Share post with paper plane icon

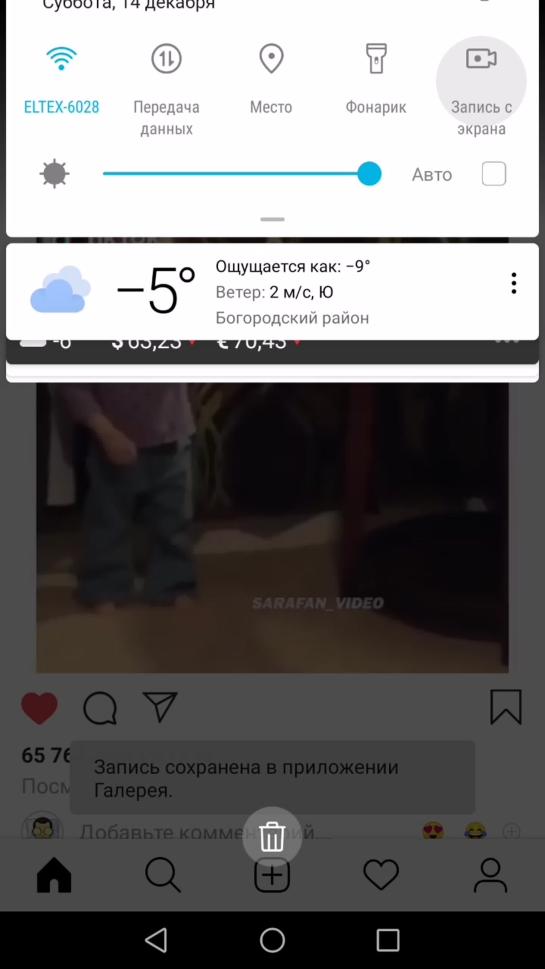(160, 706)
